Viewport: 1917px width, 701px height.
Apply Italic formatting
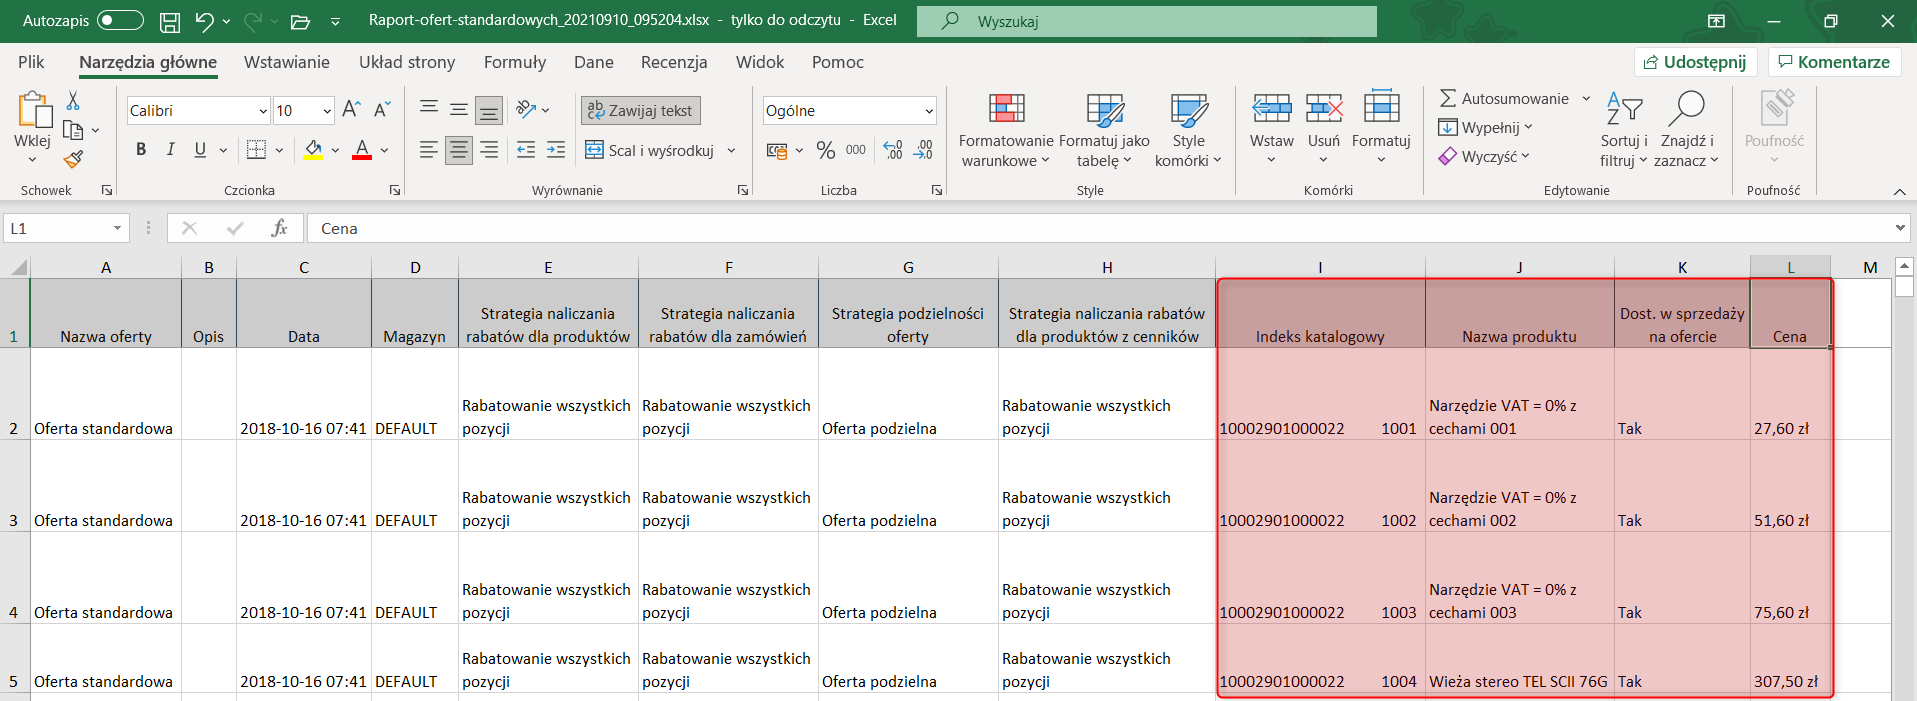tap(170, 150)
